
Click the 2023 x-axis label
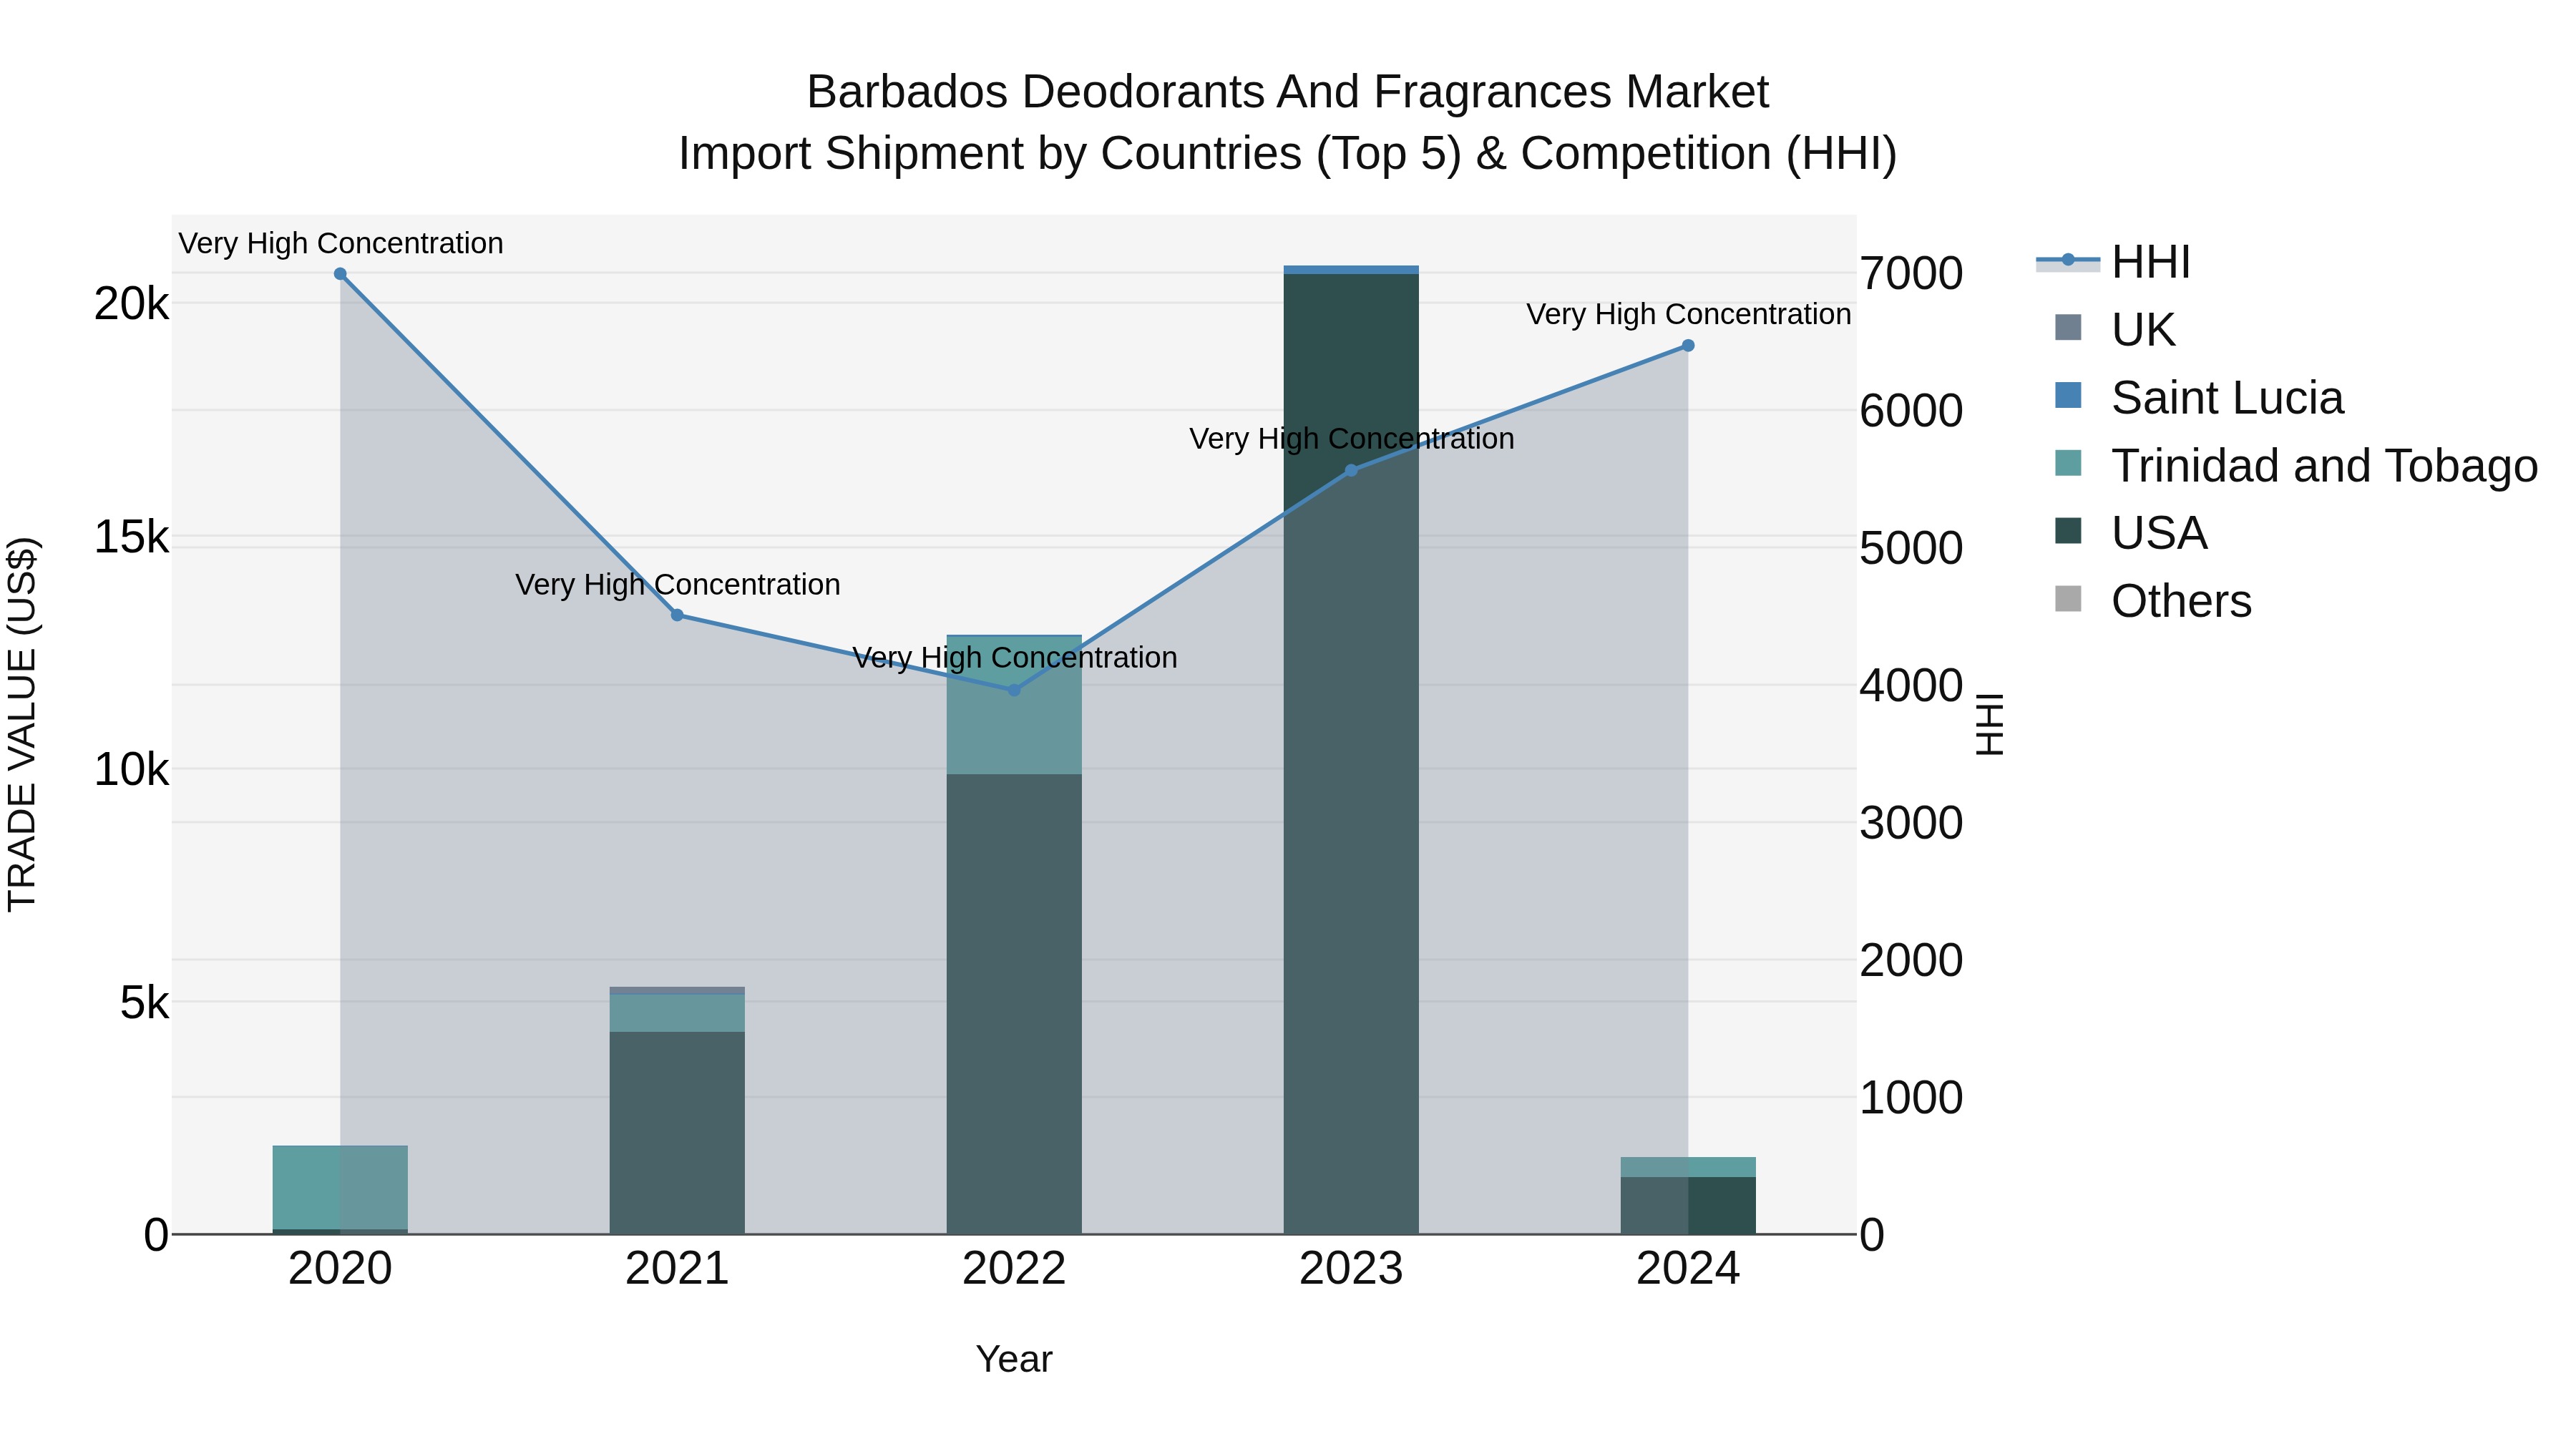click(1351, 1269)
